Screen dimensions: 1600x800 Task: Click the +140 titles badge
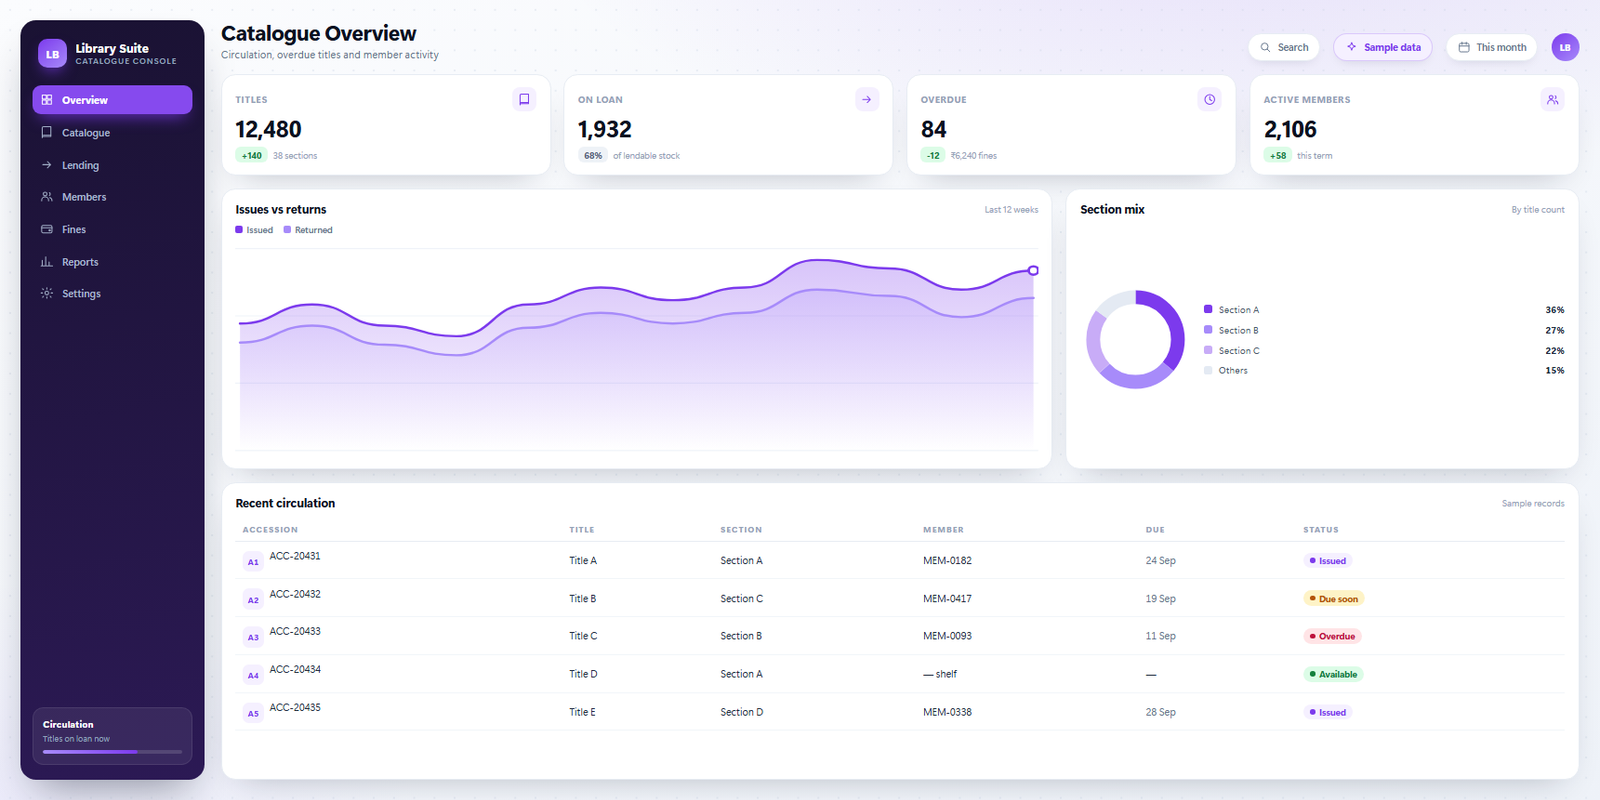251,155
